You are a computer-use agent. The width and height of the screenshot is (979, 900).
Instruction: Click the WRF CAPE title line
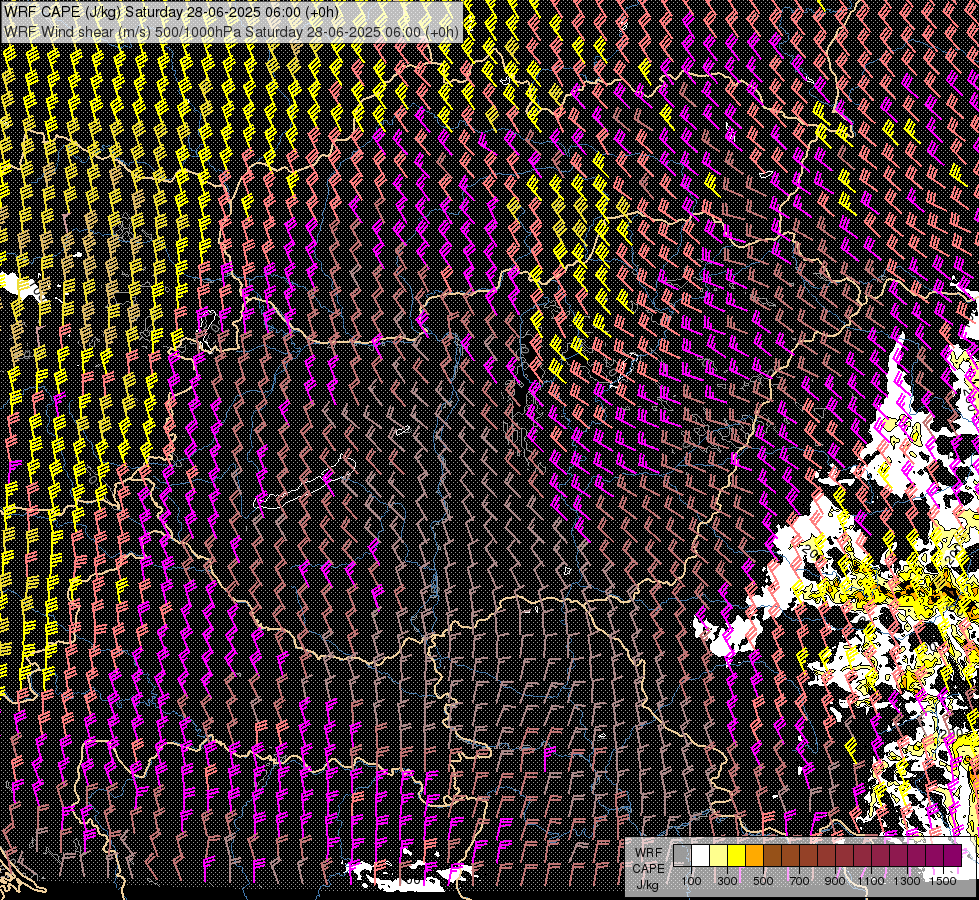point(171,12)
